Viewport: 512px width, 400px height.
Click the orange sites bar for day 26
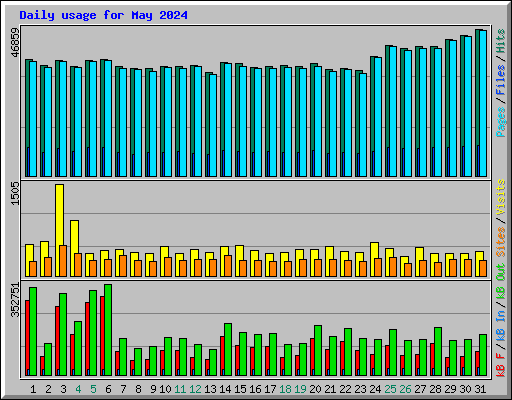408,270
